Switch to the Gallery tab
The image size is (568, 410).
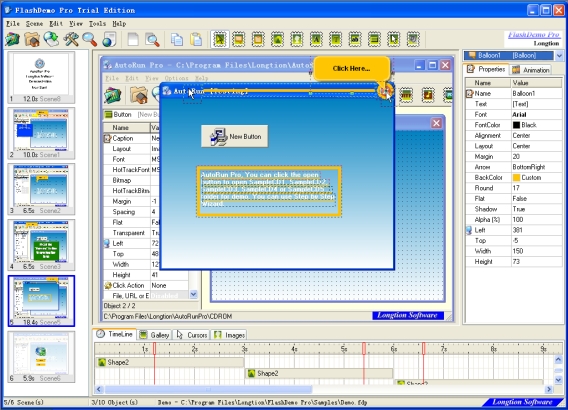coord(155,335)
